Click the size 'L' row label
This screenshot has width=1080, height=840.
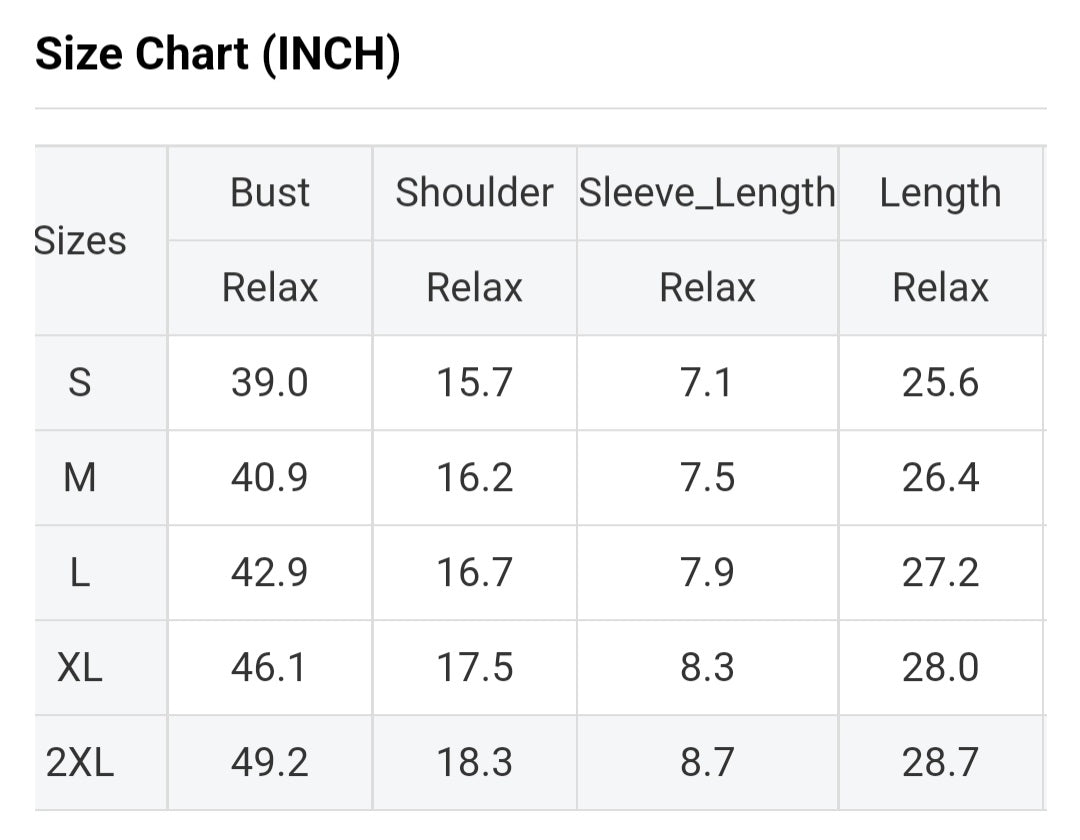(80, 573)
